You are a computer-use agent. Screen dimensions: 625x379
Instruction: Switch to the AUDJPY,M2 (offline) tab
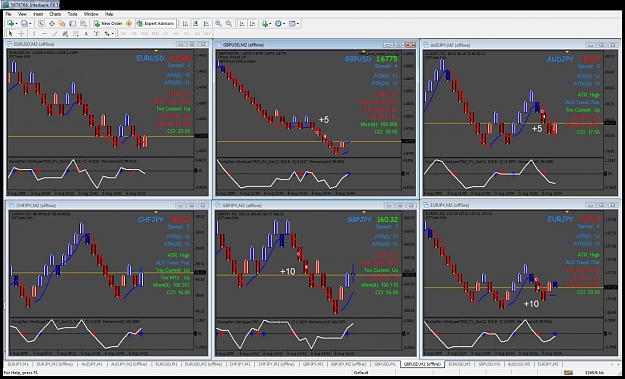coord(129,364)
